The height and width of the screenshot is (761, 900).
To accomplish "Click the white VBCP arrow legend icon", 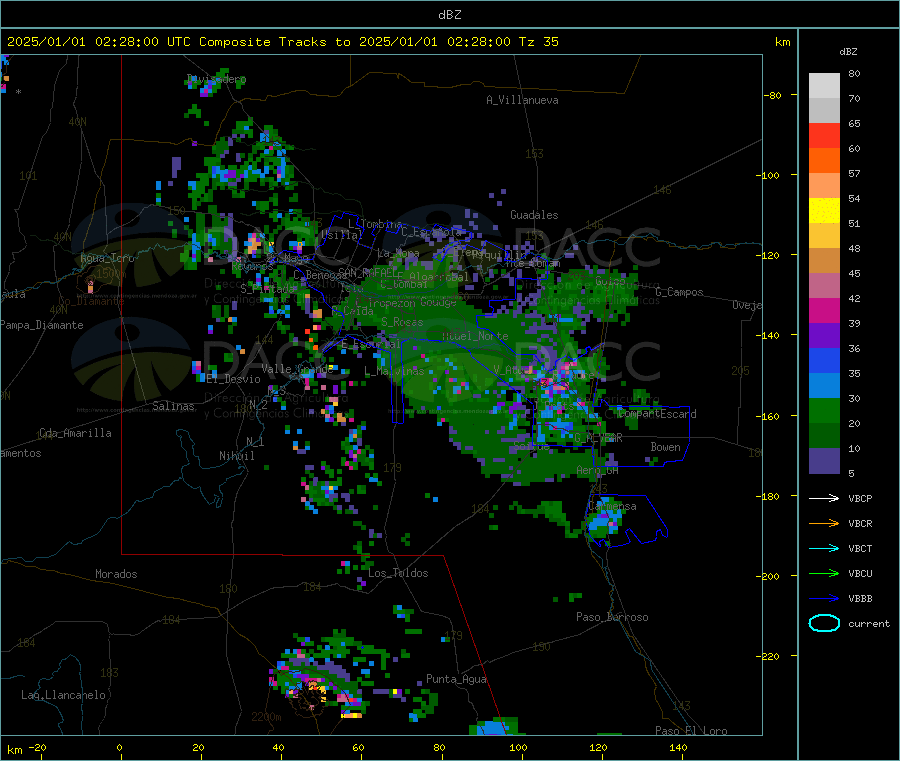I will (824, 498).
